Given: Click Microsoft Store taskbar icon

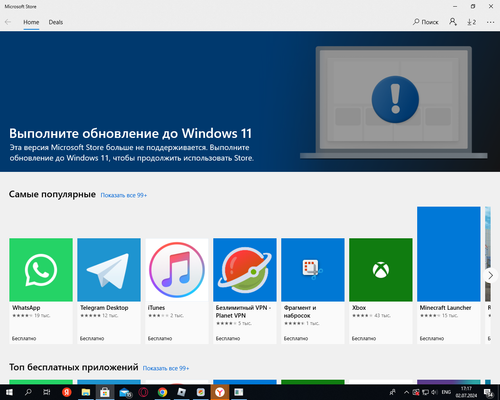Looking at the screenshot, I should point(105,392).
